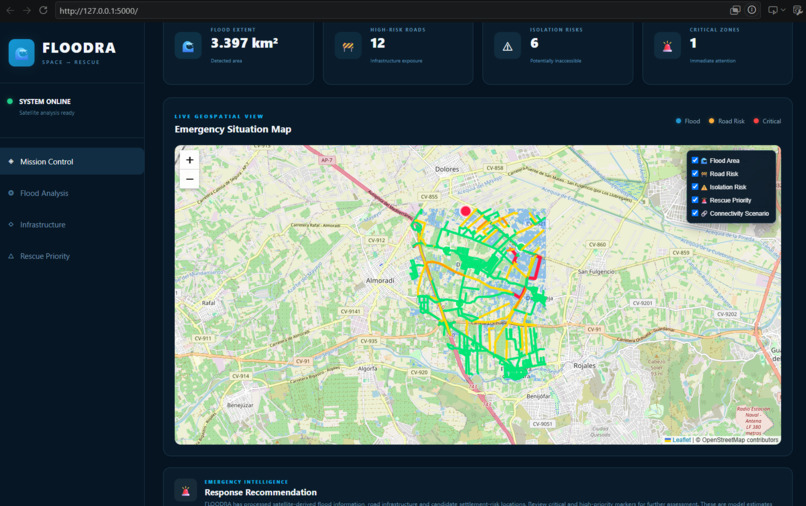Click the Isolation Risk layer triangle icon

tap(704, 187)
